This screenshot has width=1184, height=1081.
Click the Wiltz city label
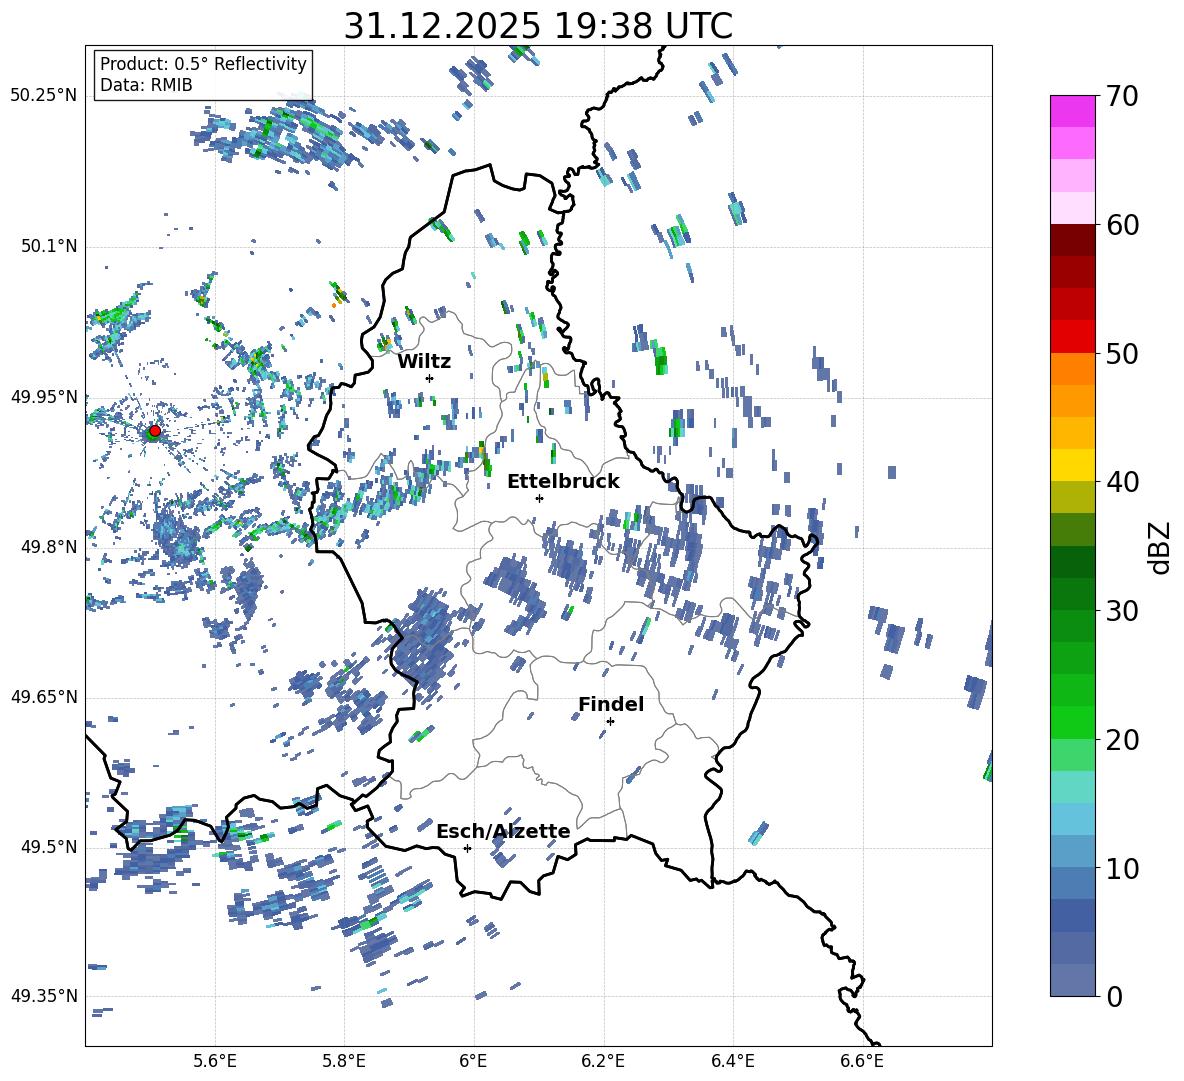424,362
